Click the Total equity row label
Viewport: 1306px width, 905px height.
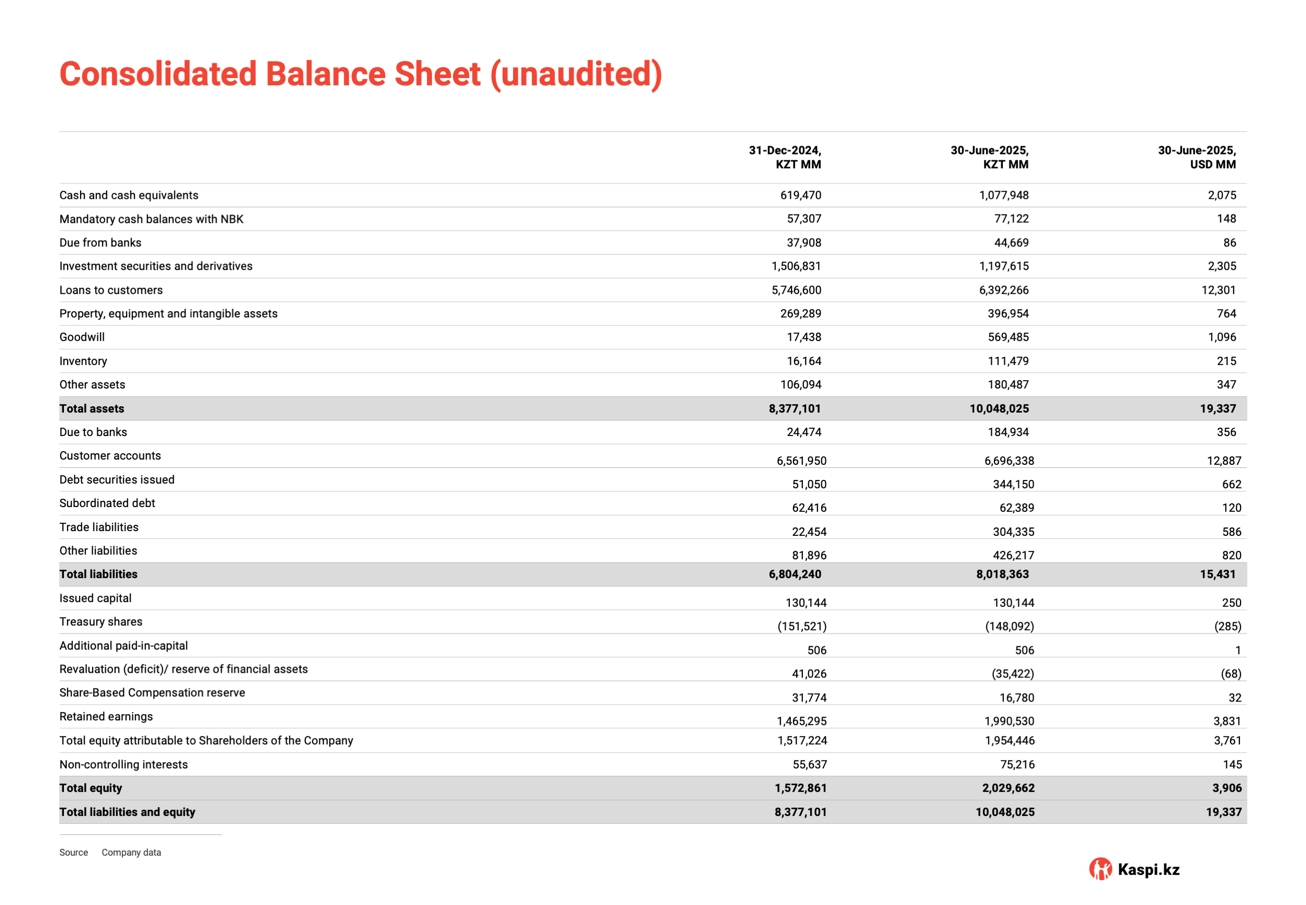(x=91, y=789)
